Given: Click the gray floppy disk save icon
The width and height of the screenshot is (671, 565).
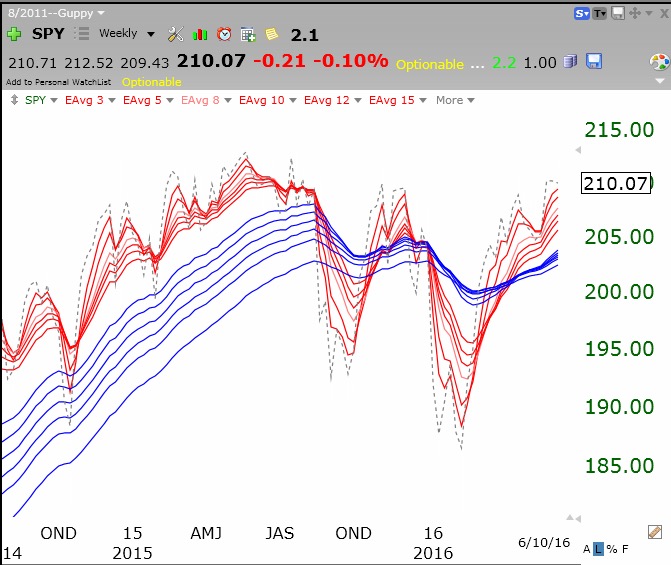Looking at the screenshot, I should pos(618,14).
